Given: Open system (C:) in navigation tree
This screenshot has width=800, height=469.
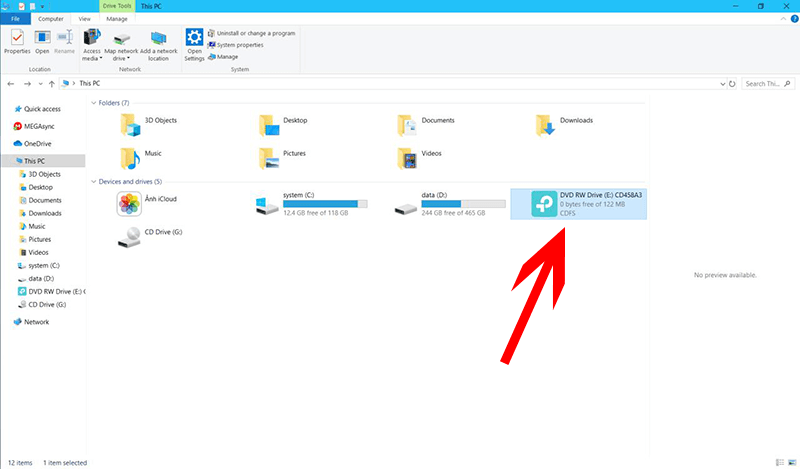Looking at the screenshot, I should [x=39, y=266].
